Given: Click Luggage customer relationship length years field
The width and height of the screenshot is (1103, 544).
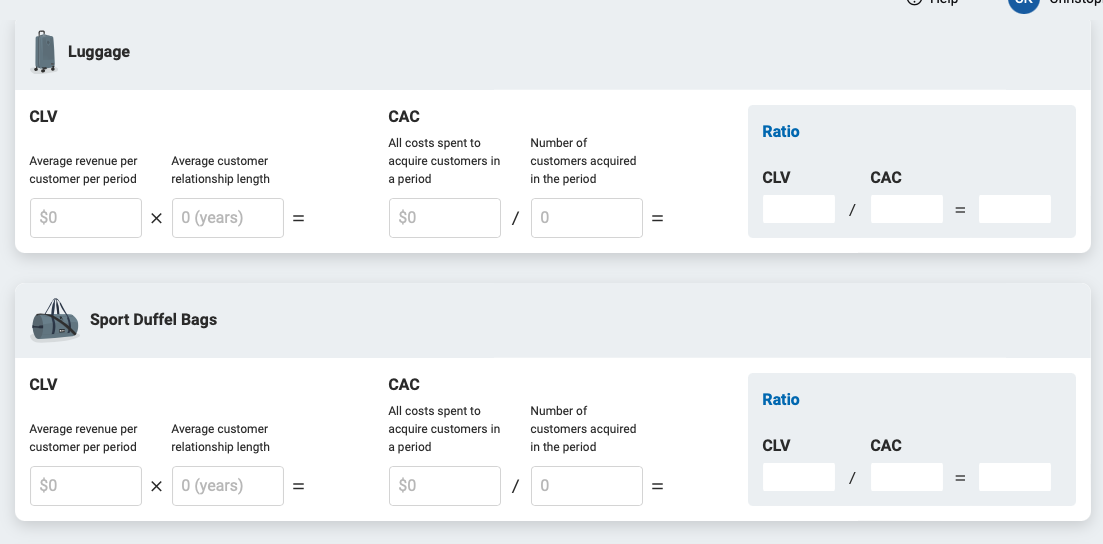Looking at the screenshot, I should click(x=228, y=218).
